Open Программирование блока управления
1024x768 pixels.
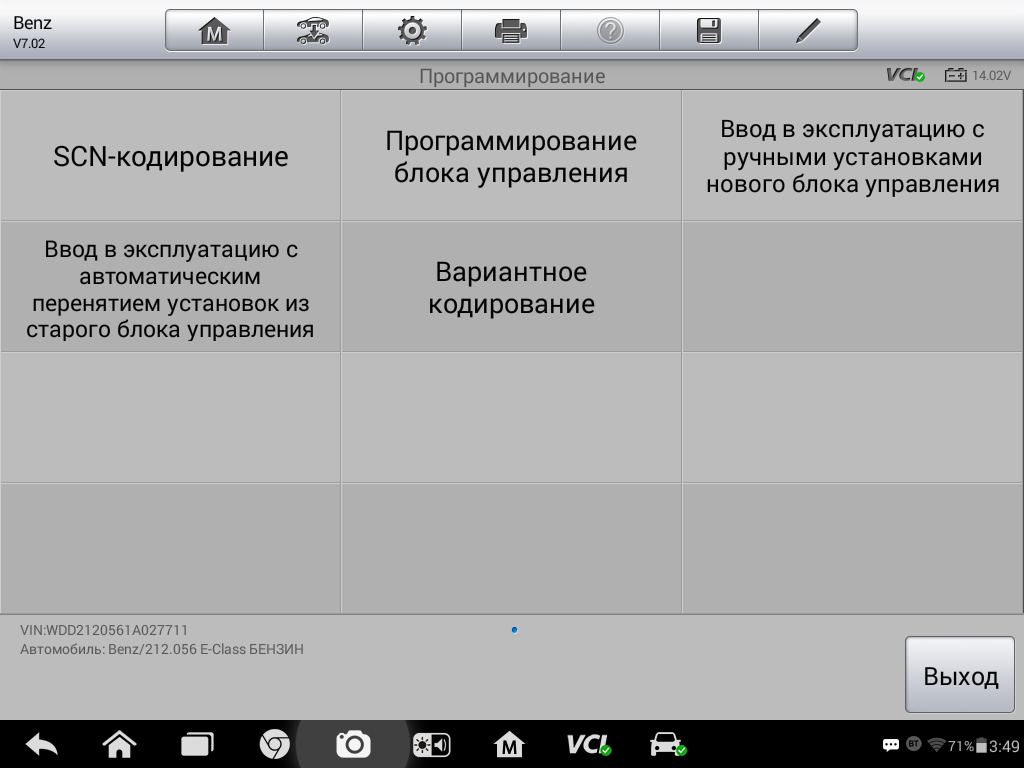[511, 155]
